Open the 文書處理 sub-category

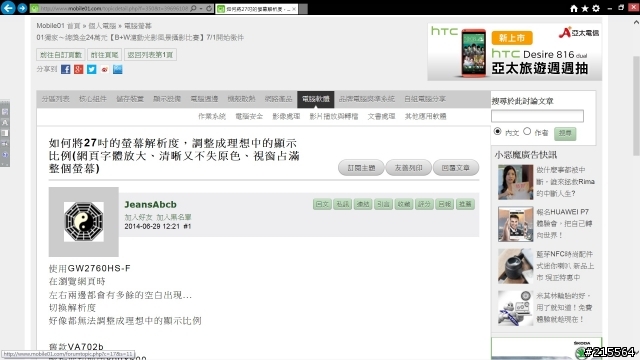tap(381, 116)
